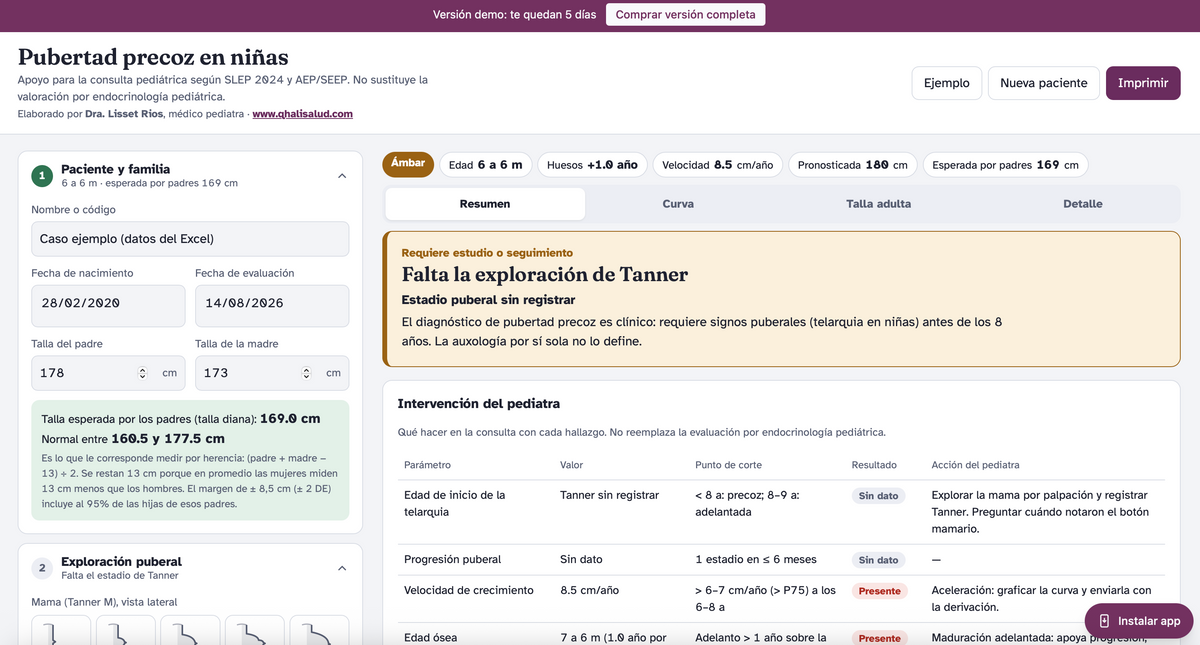Click the 'Falta la exploración de Tanner' heading

point(545,275)
